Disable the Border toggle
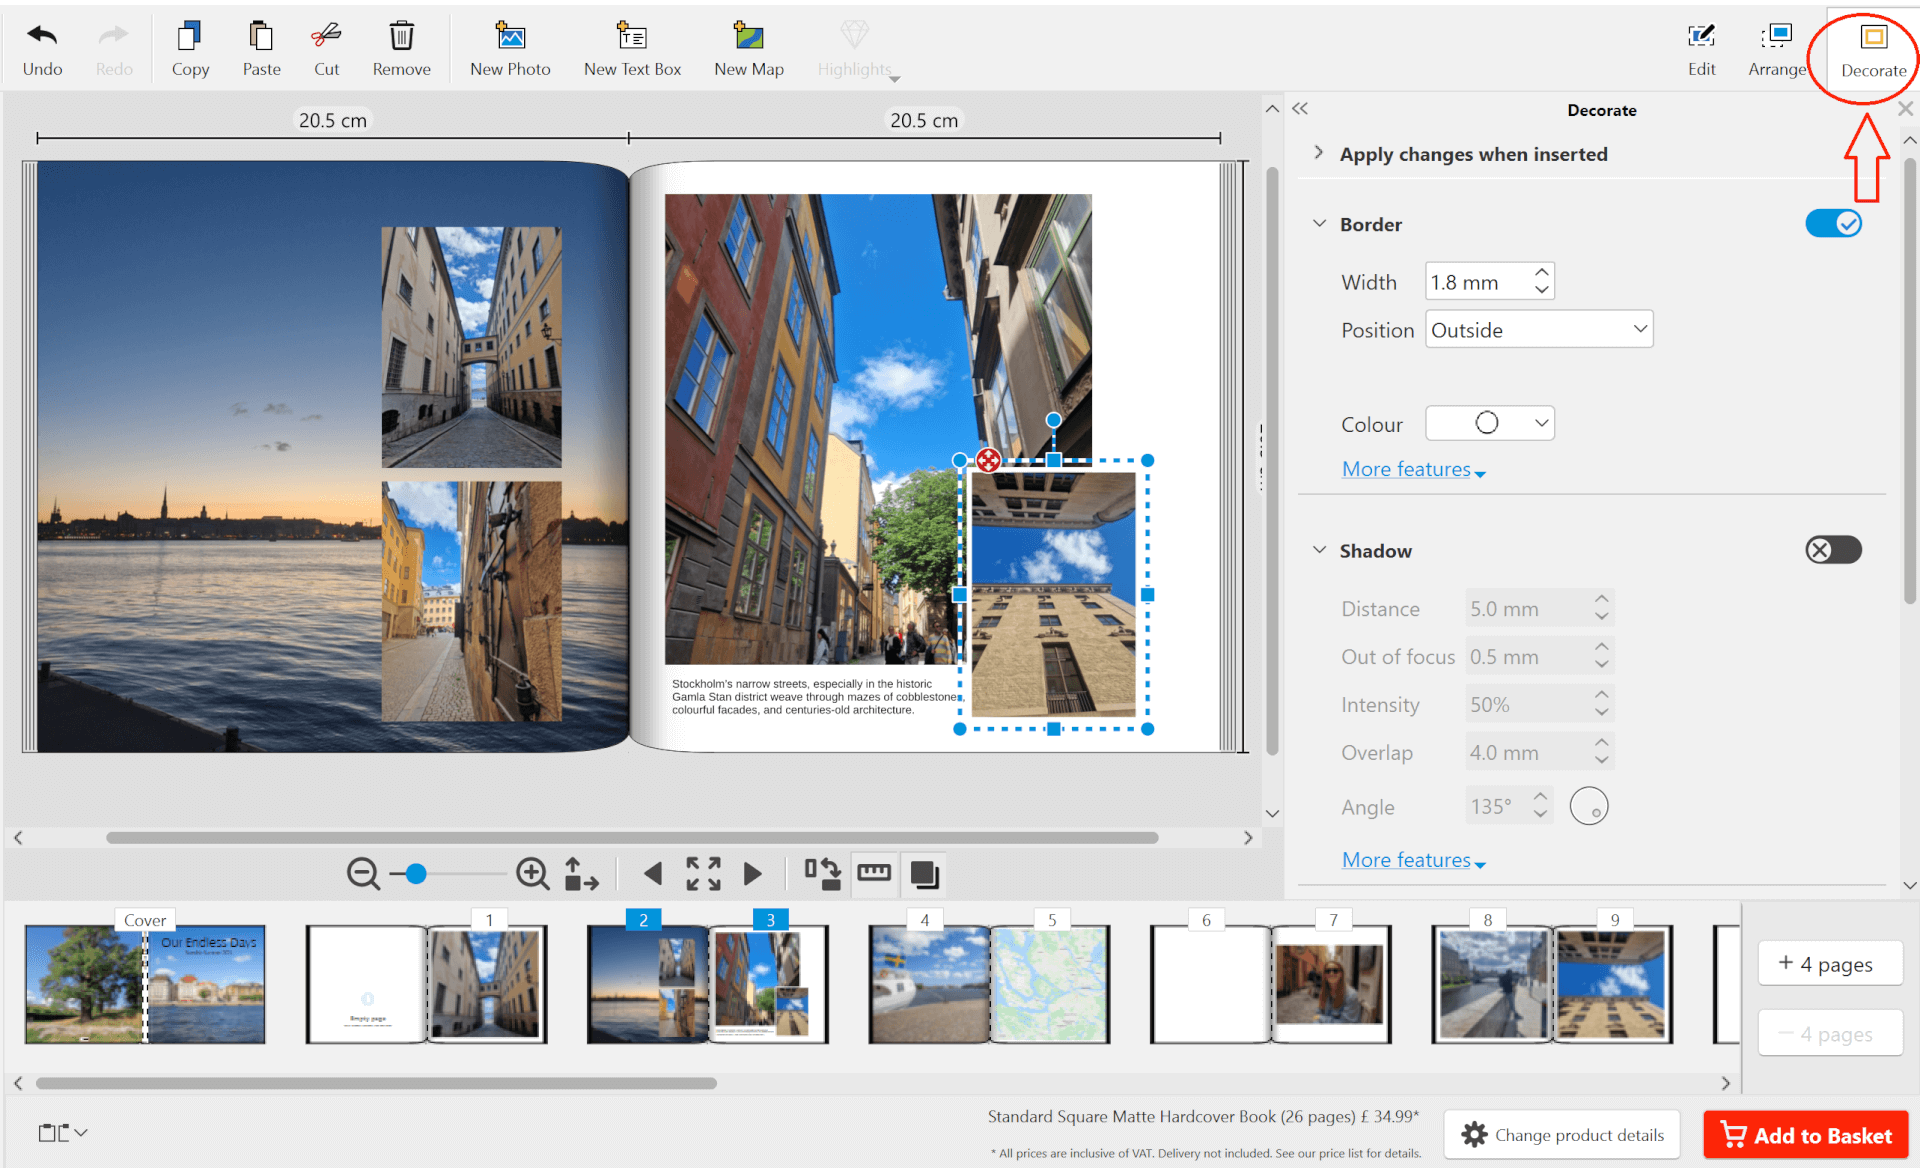The width and height of the screenshot is (1920, 1168). click(x=1833, y=224)
